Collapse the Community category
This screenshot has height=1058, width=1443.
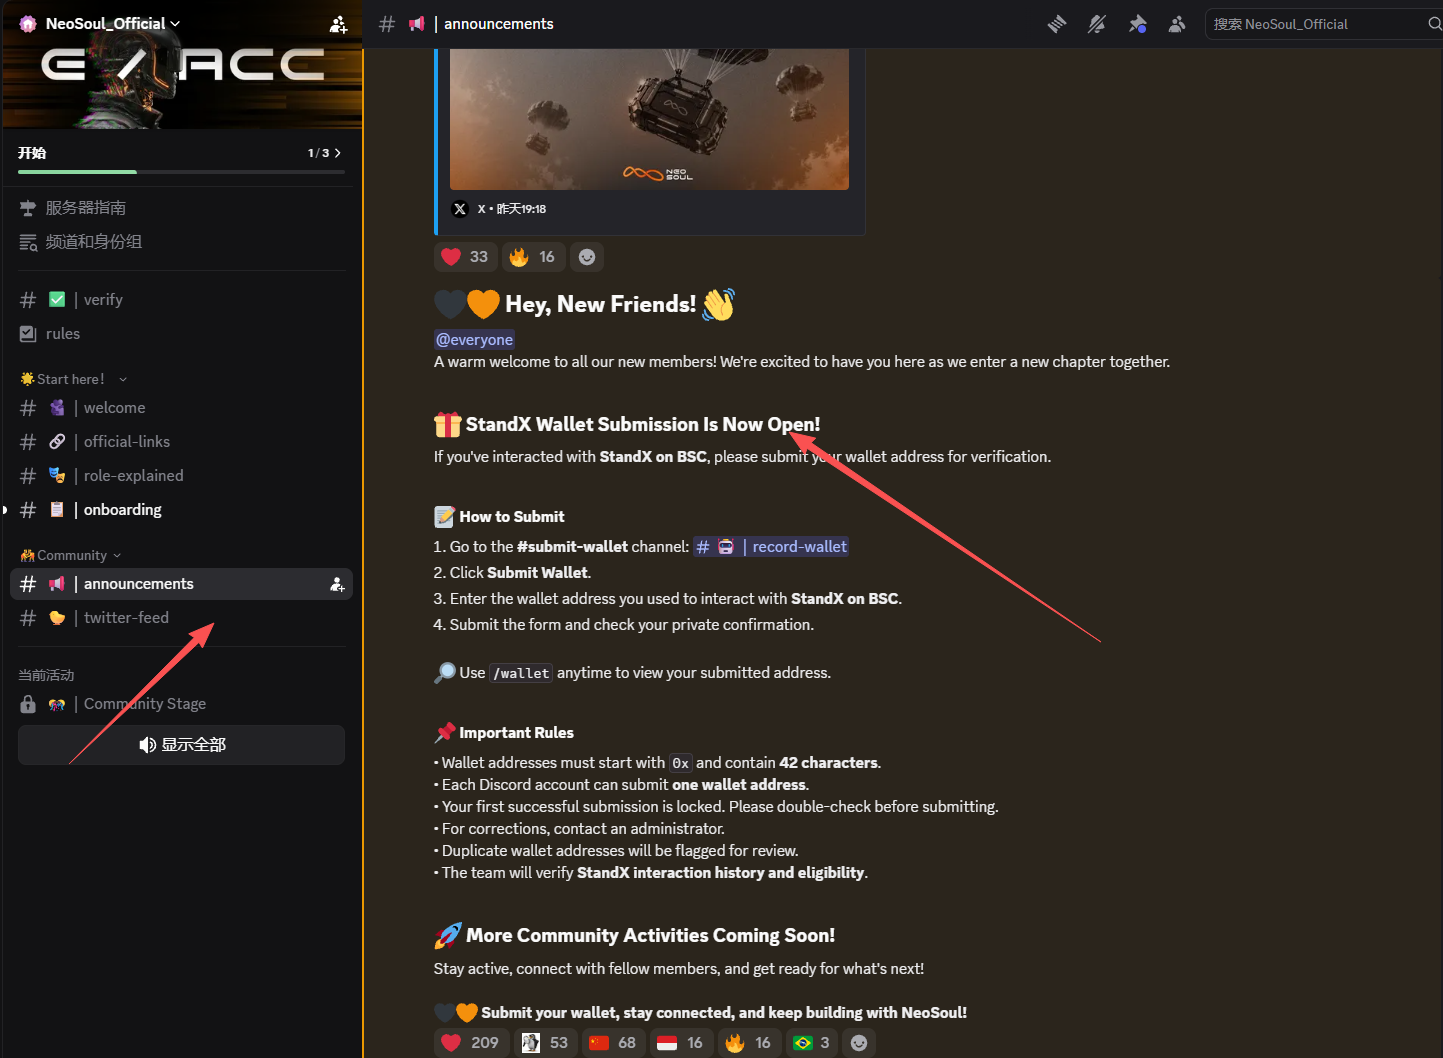[x=72, y=555]
